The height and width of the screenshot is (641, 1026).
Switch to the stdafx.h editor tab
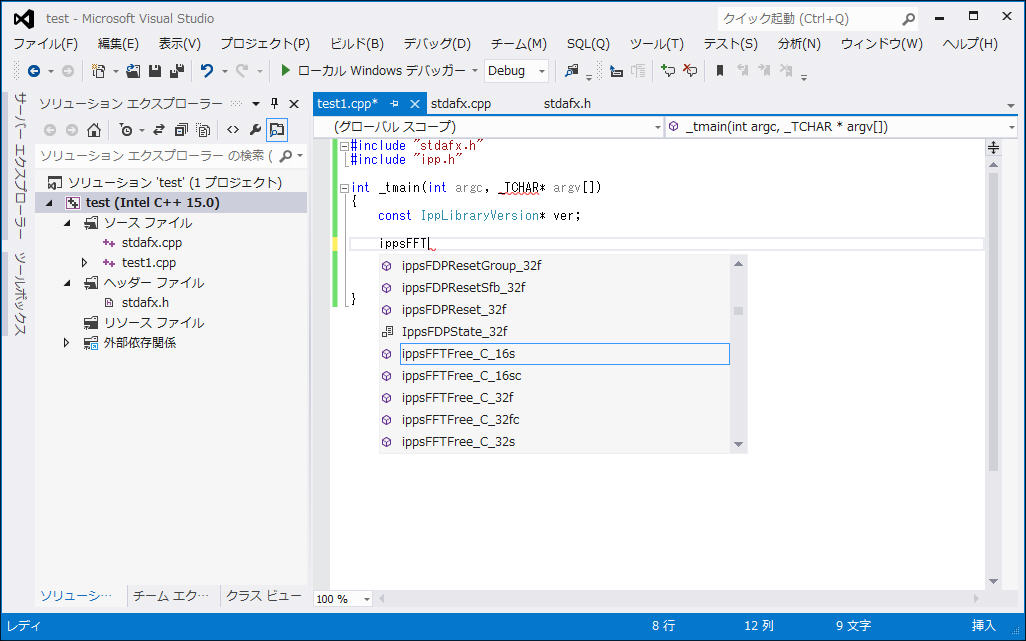coord(567,104)
